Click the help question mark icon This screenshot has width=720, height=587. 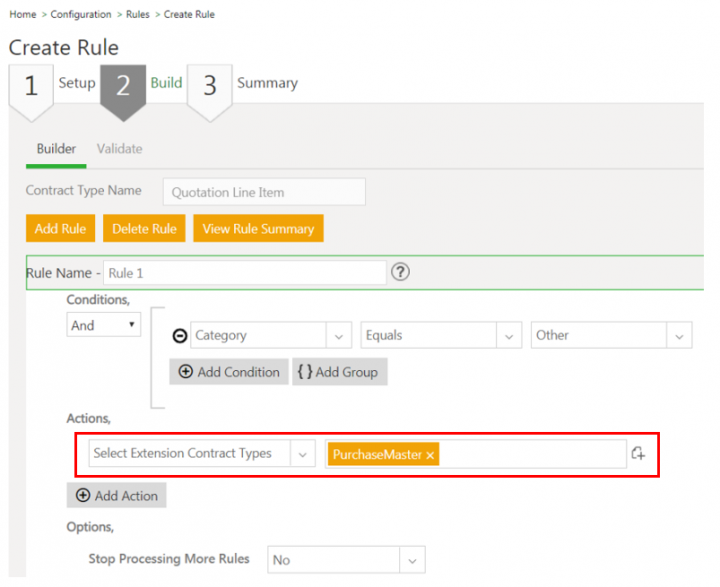click(x=400, y=273)
